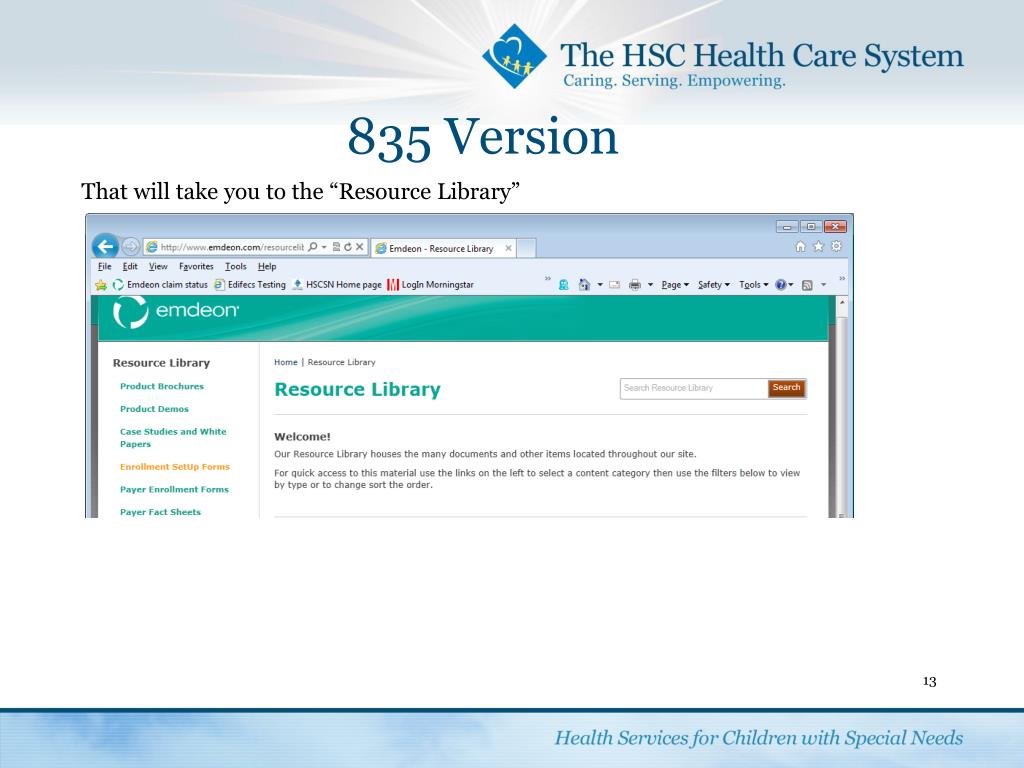Expand address bar autocomplete dropdown arrow

pos(324,247)
